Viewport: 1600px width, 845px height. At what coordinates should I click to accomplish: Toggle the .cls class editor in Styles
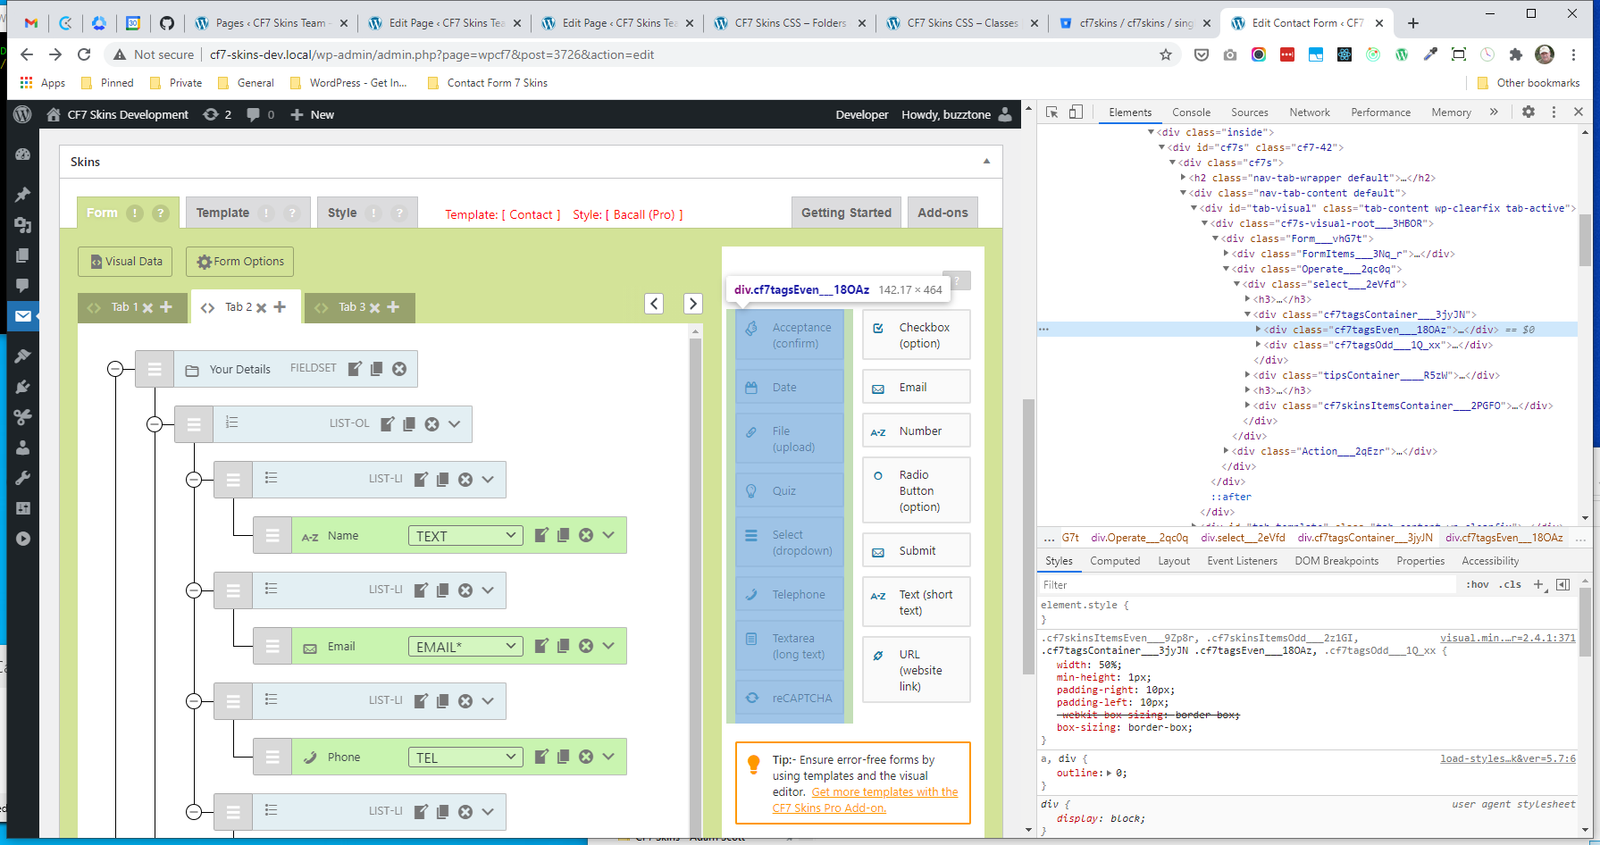point(1510,585)
